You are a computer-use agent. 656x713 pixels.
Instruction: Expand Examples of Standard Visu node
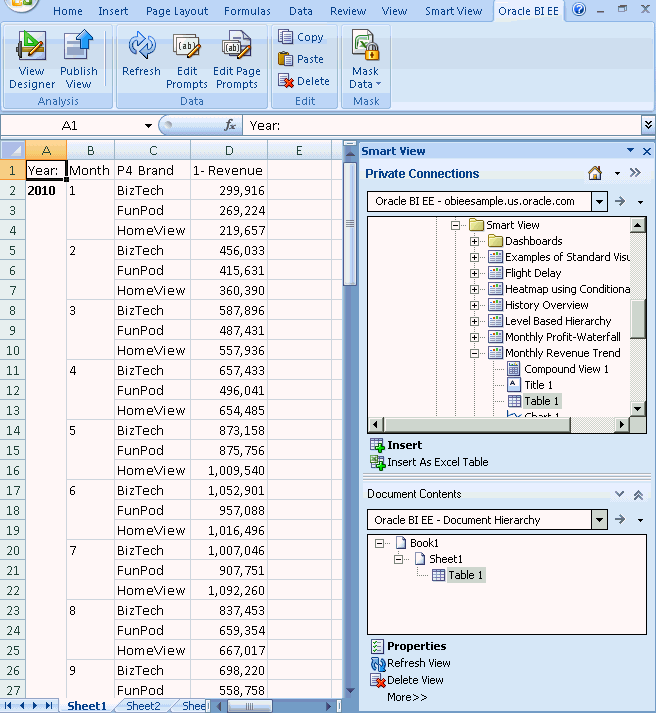474,257
